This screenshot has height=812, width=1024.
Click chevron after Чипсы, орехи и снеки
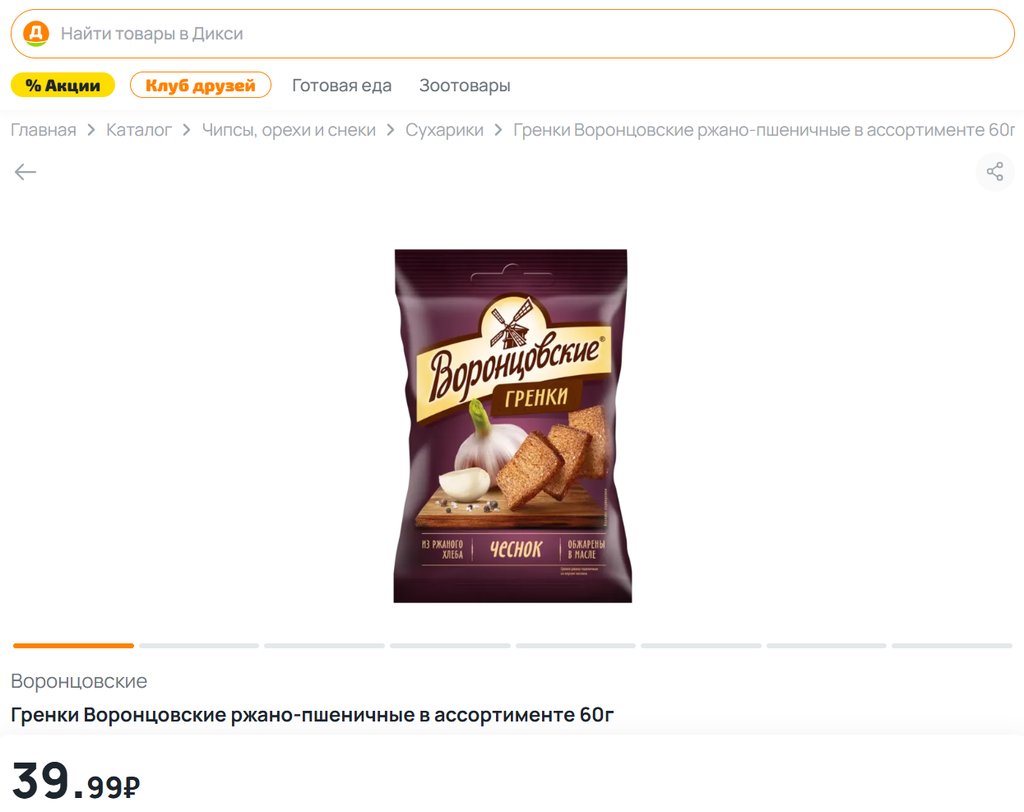coord(391,130)
